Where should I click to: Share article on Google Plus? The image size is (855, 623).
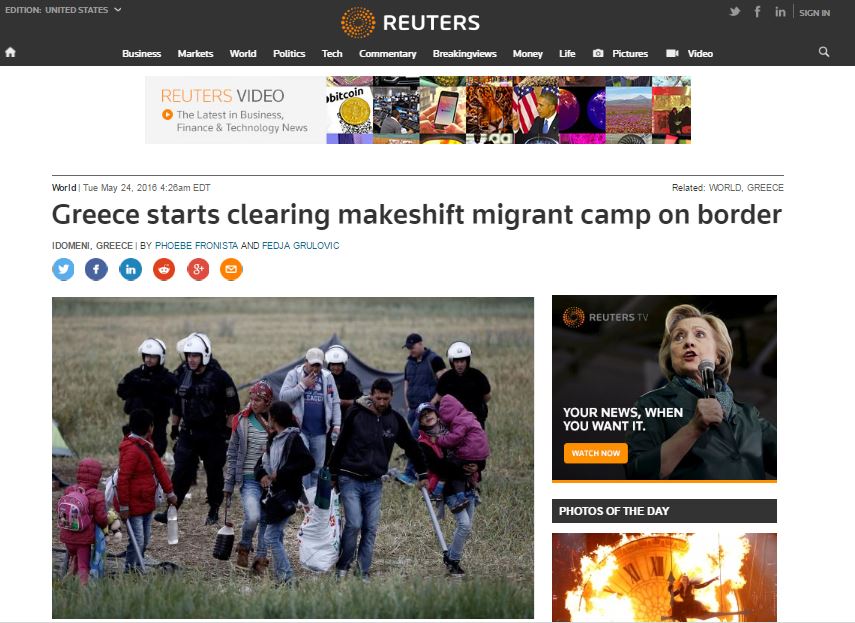point(198,269)
